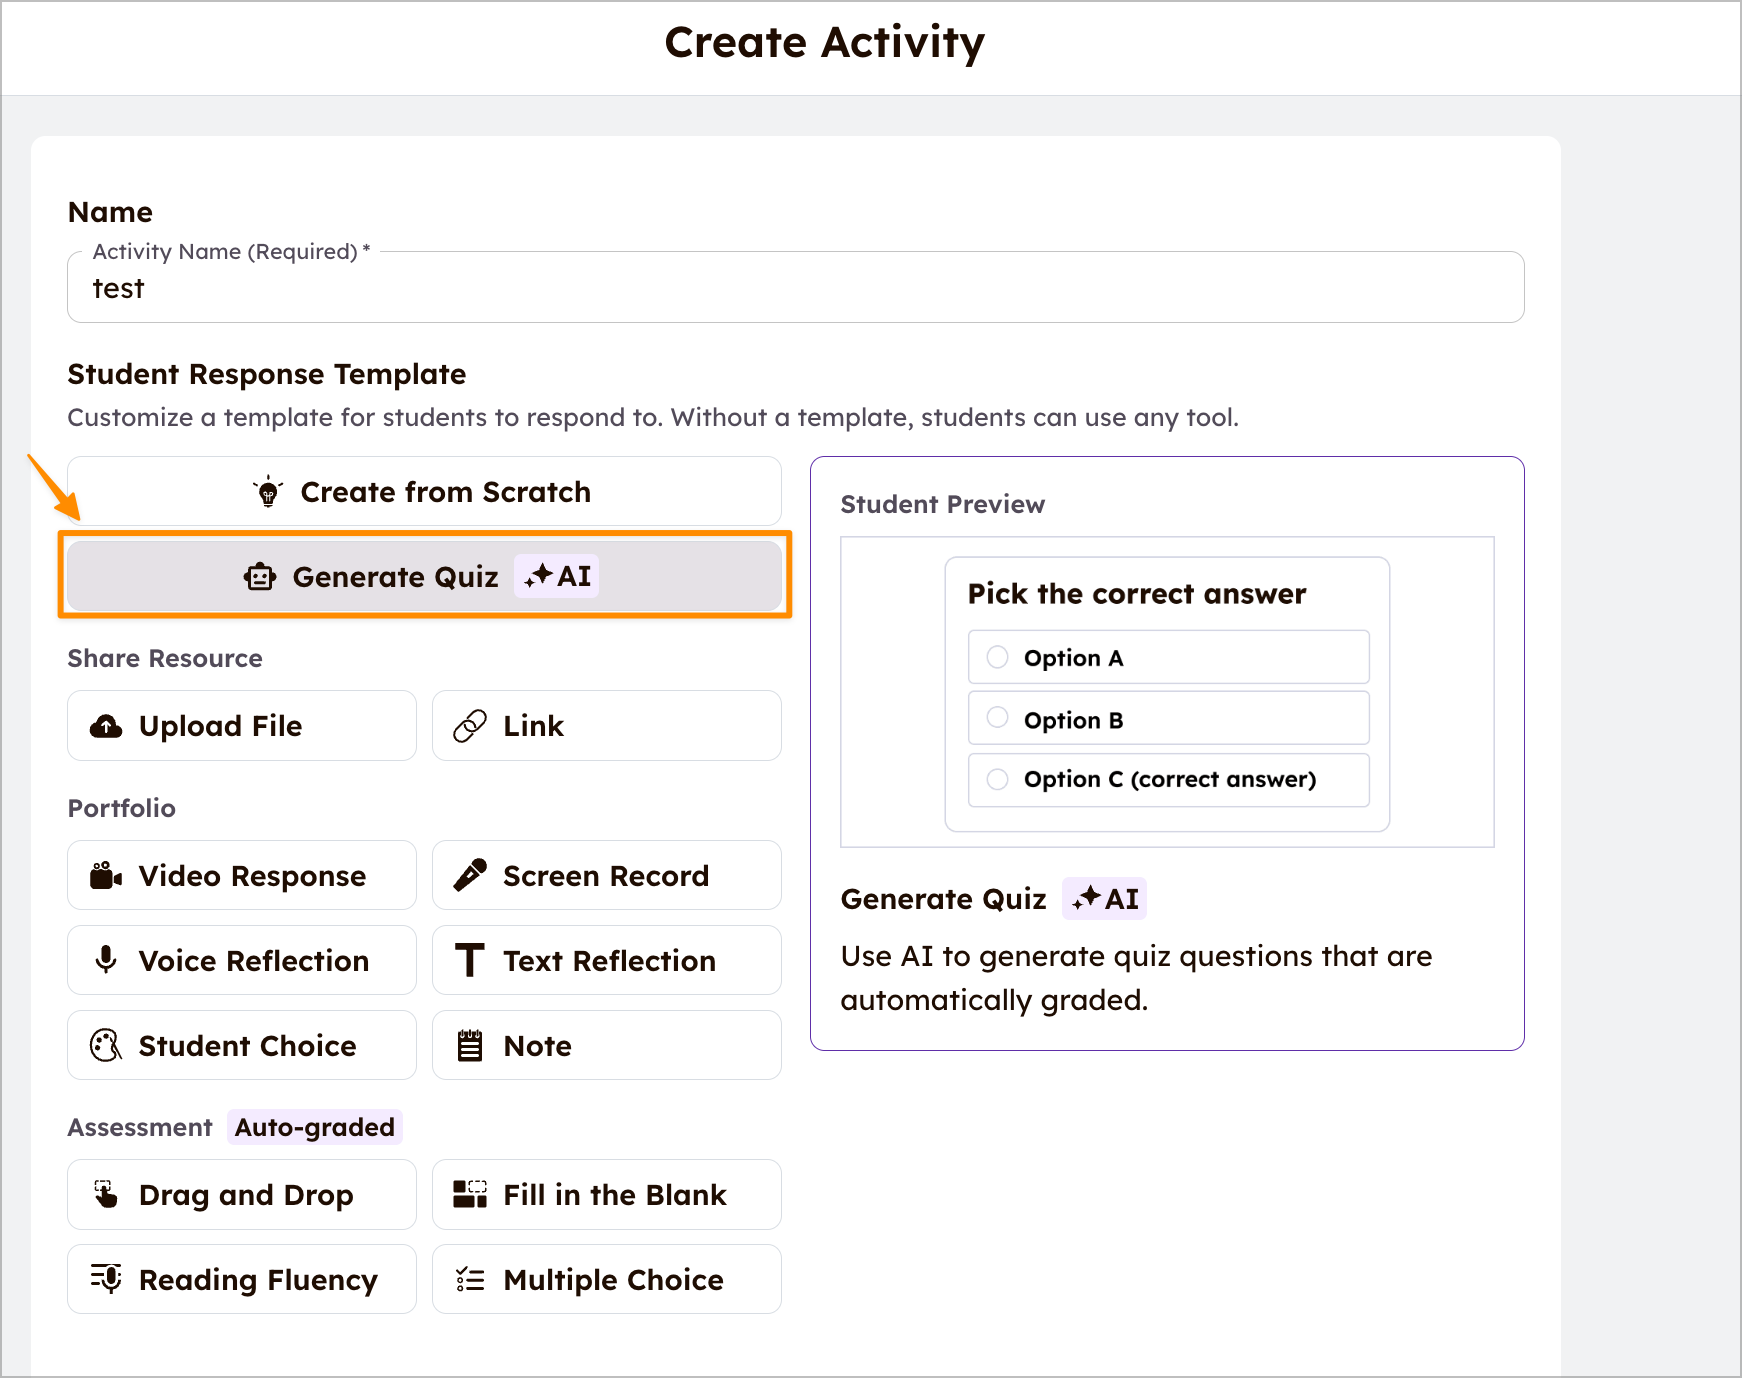Select the Reading Fluency icon

(106, 1279)
